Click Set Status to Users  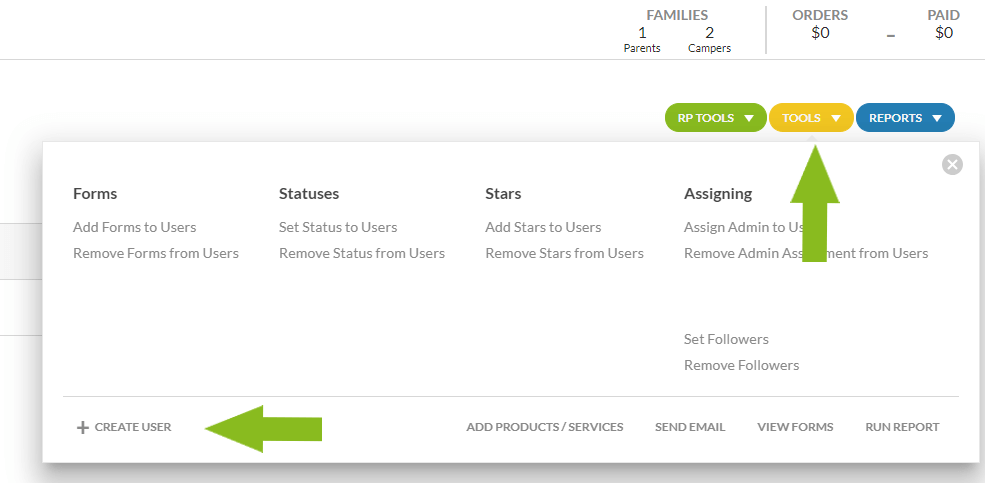point(338,227)
